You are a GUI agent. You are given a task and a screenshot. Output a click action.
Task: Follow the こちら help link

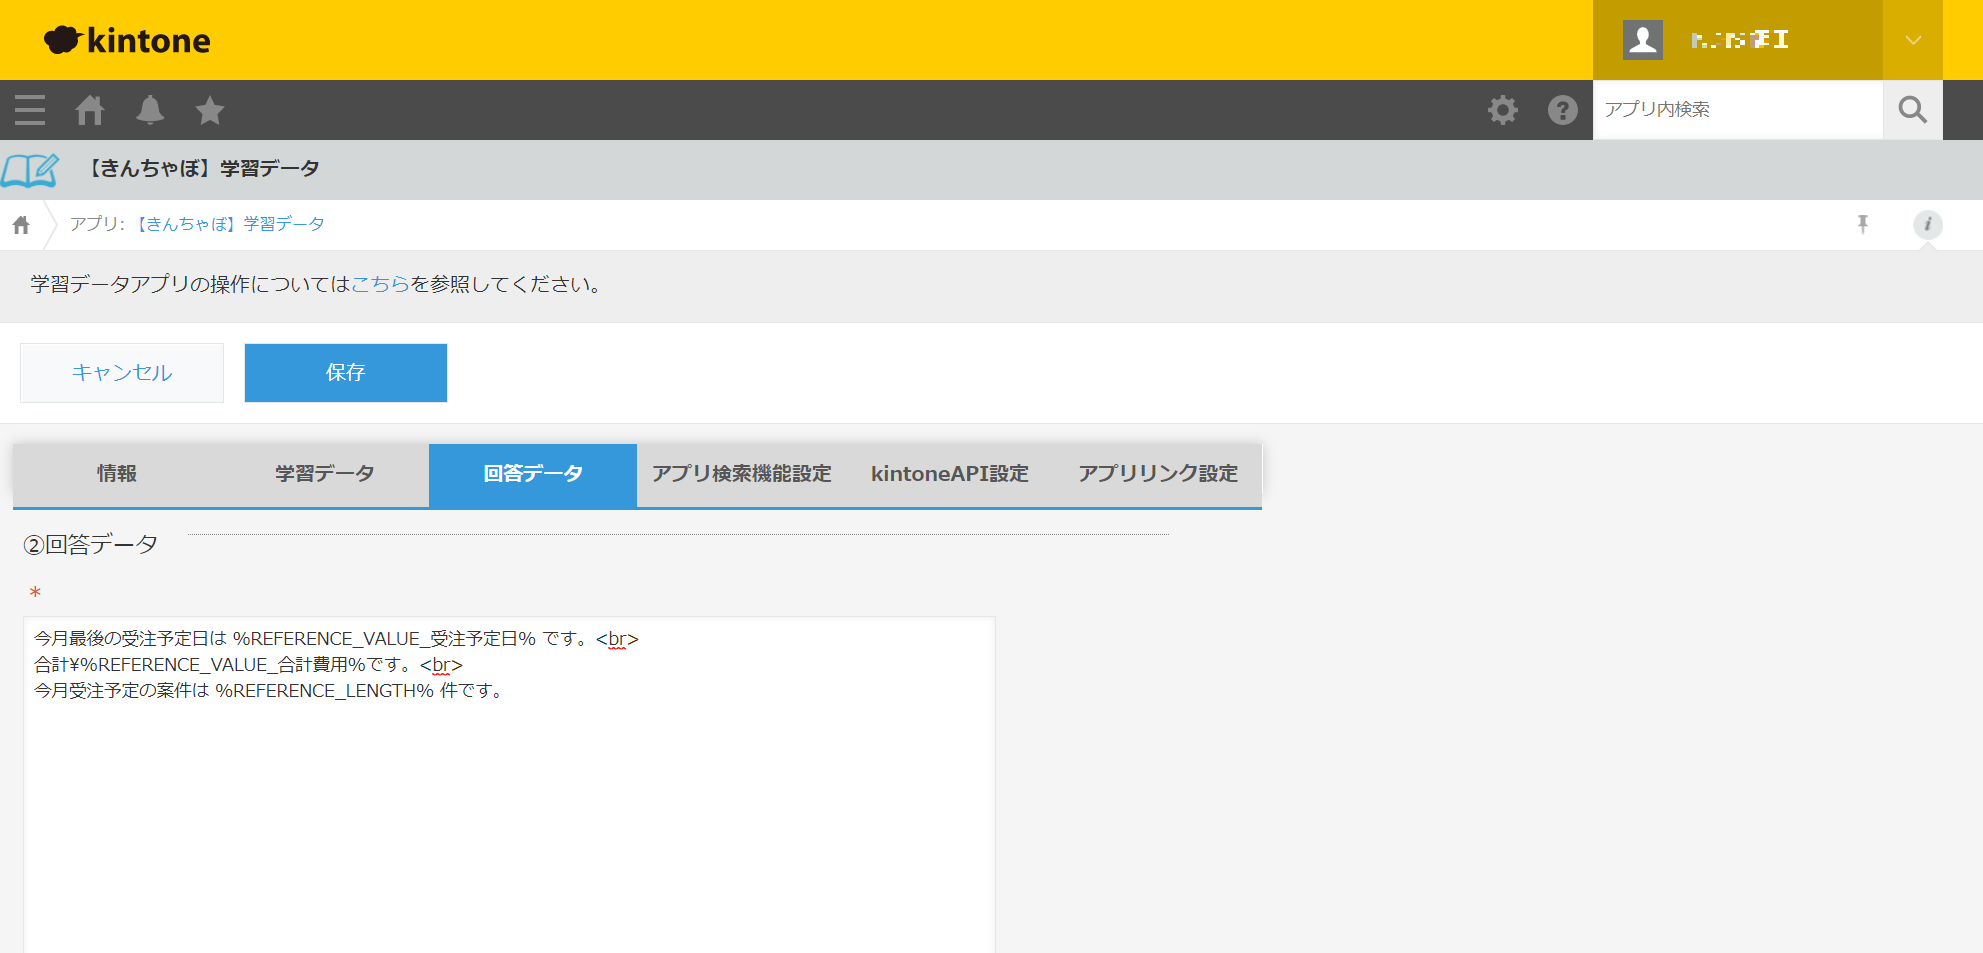point(380,285)
